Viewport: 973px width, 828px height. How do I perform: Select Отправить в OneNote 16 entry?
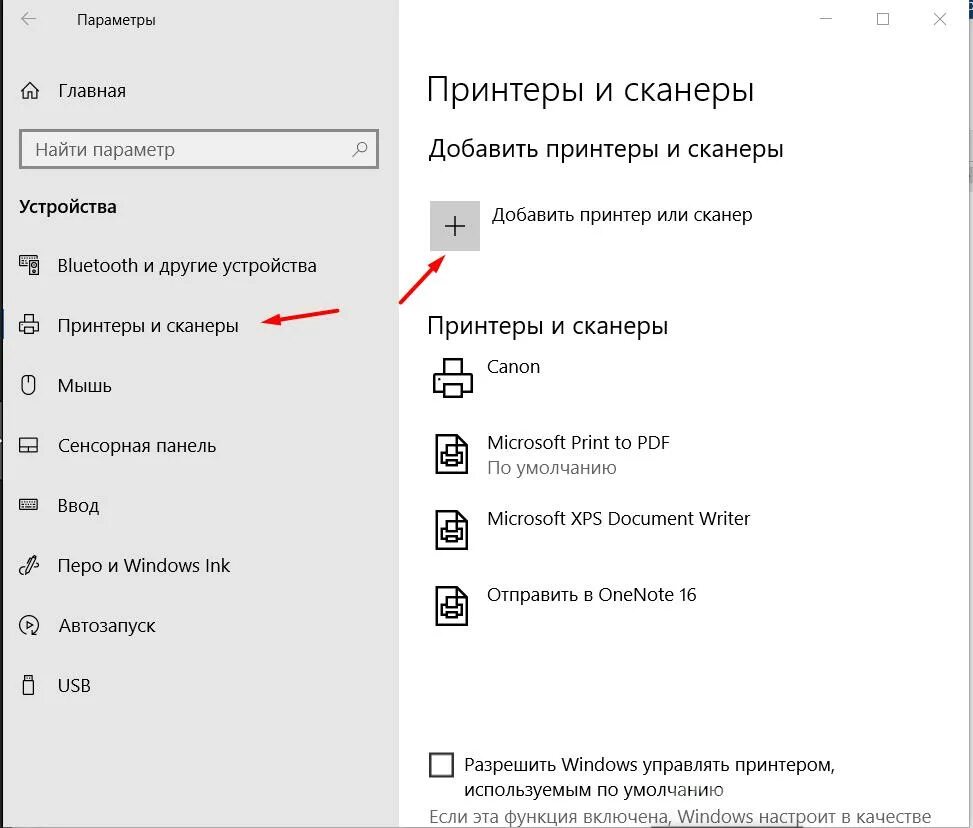(x=591, y=595)
